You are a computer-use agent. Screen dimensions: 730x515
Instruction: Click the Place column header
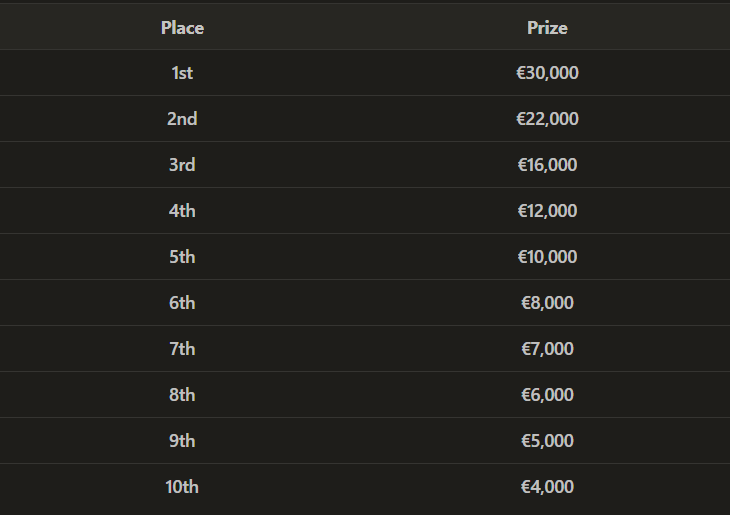click(x=182, y=28)
